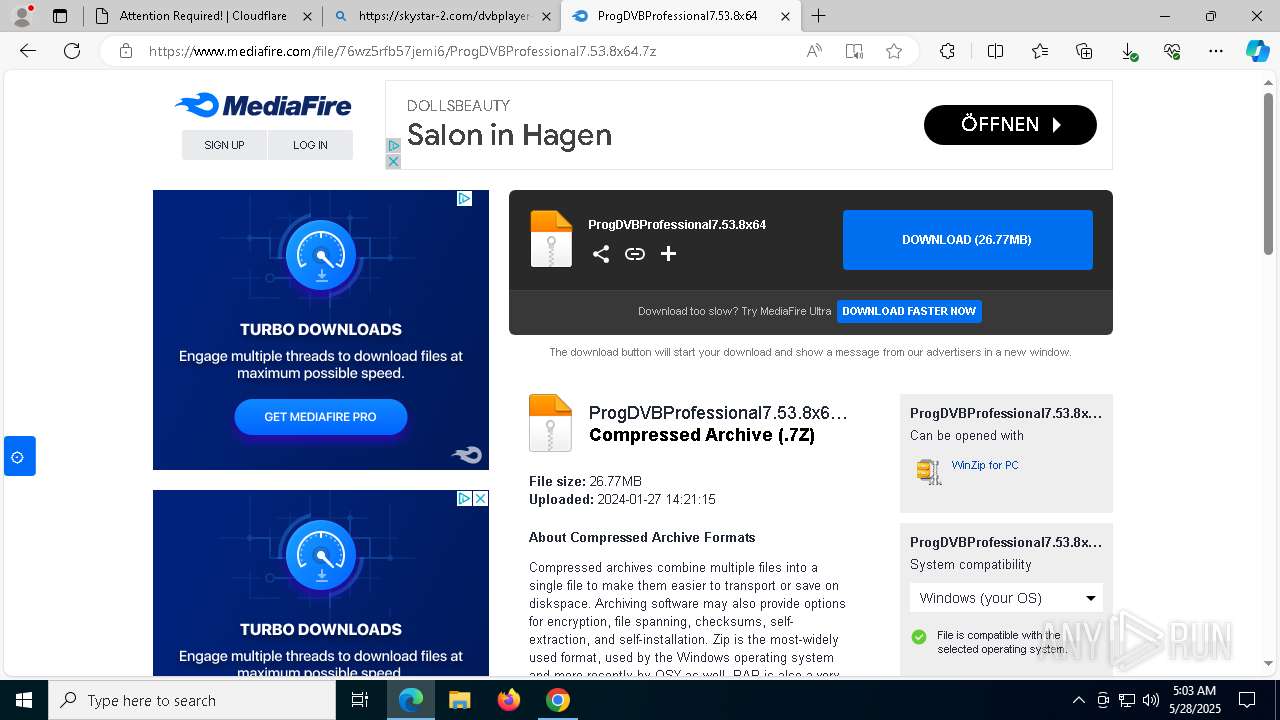
Task: Launch Chrome from taskbar
Action: (558, 700)
